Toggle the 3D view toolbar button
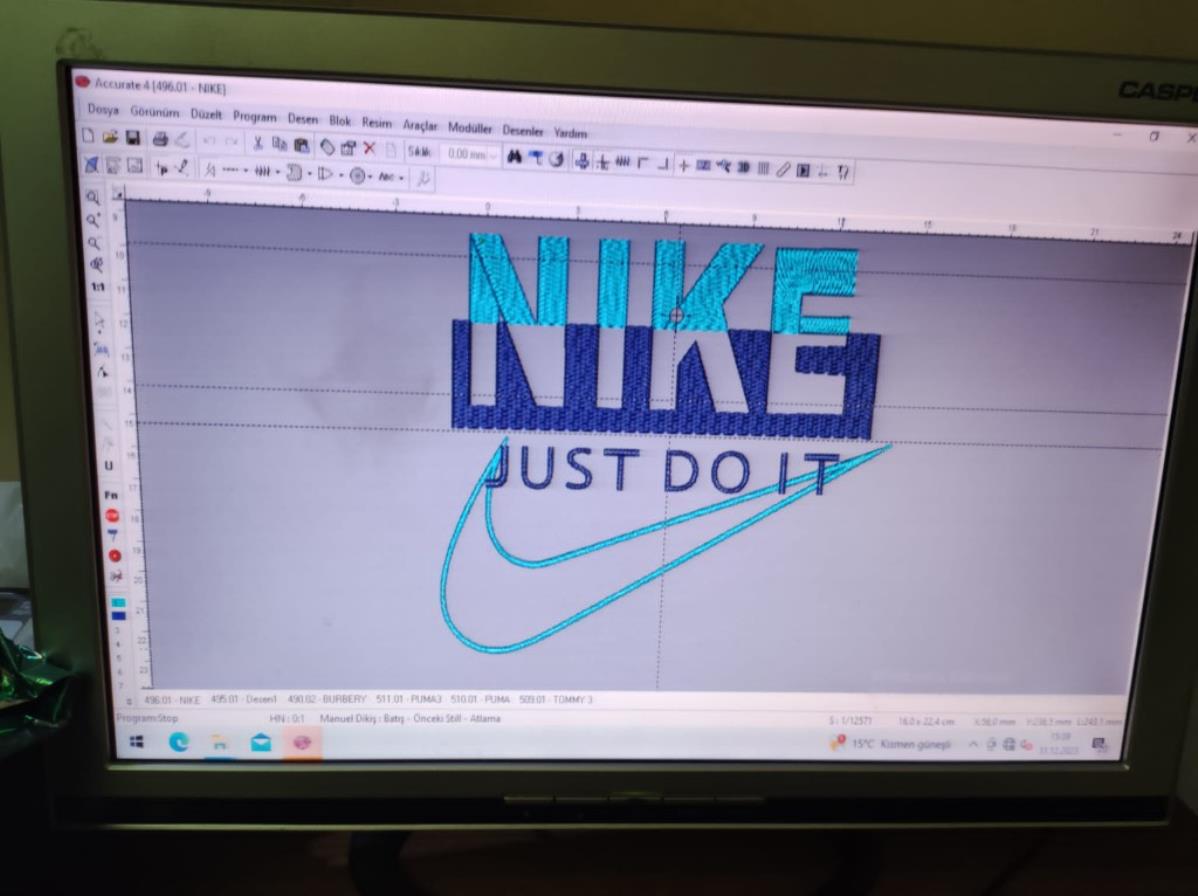The height and width of the screenshot is (896, 1198). 743,166
